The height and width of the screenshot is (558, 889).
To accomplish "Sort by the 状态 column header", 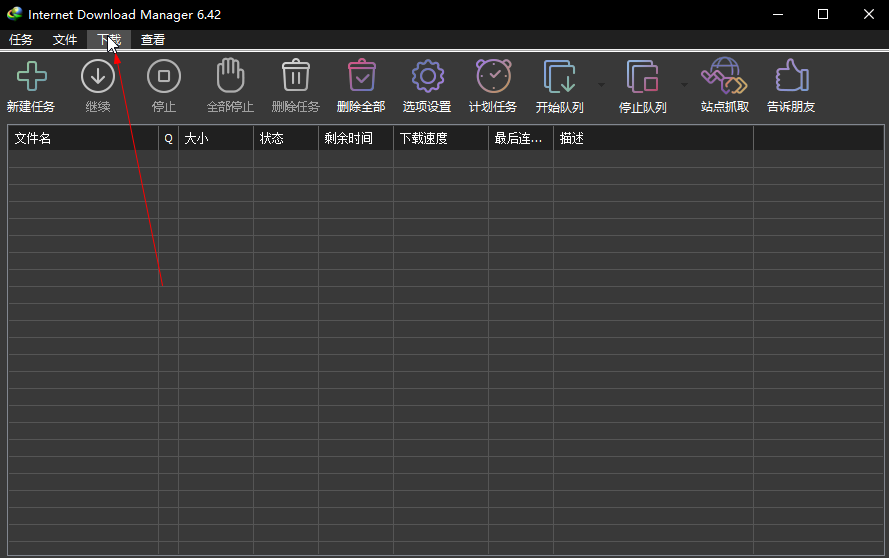I will (x=286, y=138).
